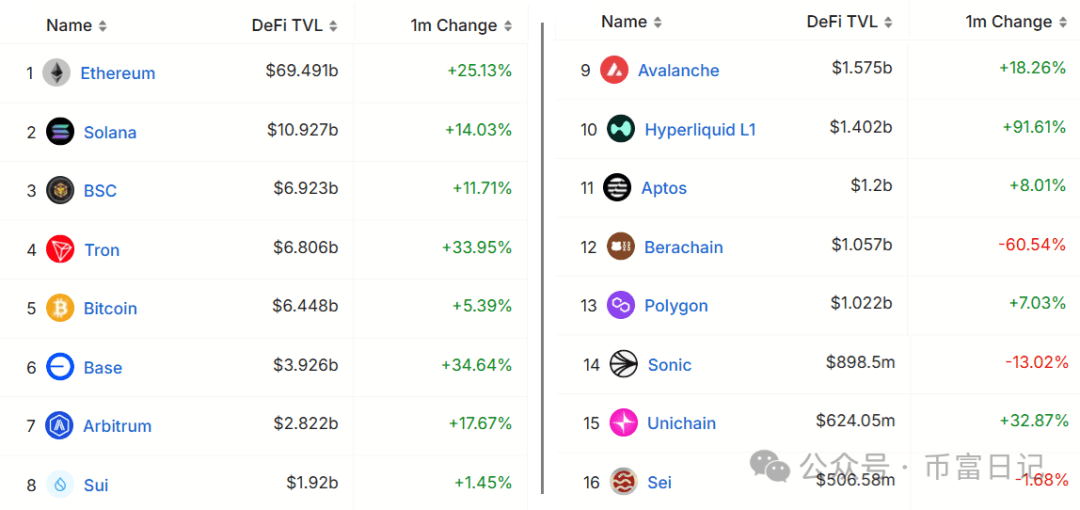Click the Tron red logo icon
Viewport: 1080px width, 510px height.
pos(60,249)
